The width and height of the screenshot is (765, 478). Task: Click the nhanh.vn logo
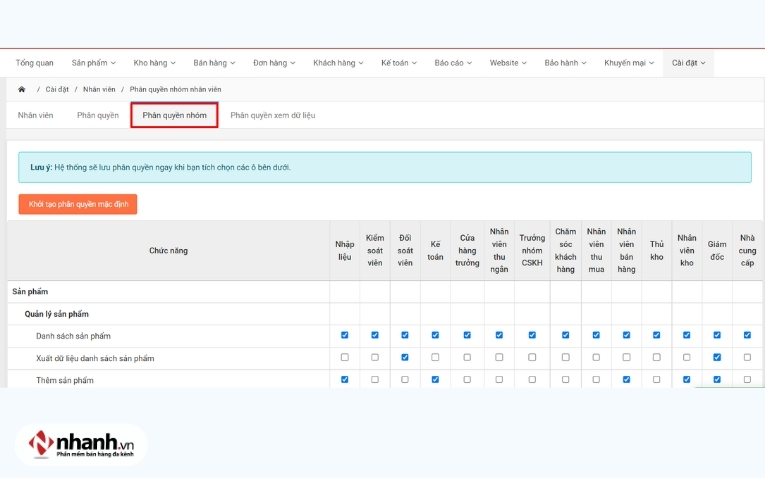point(82,445)
